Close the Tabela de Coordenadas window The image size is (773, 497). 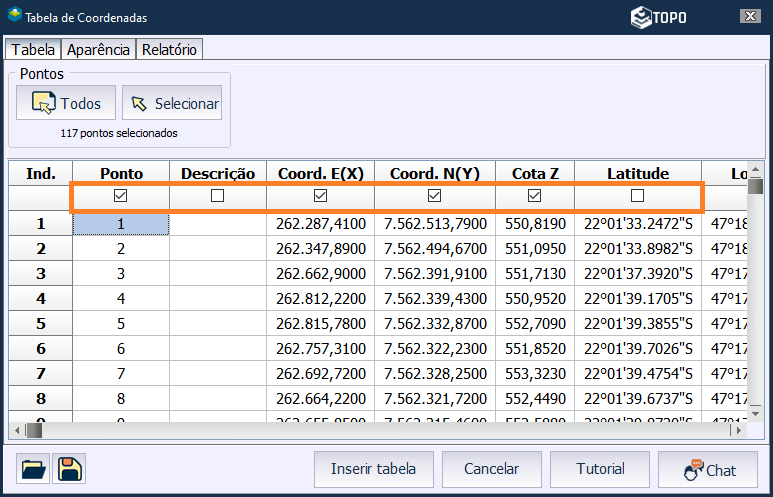tap(748, 16)
